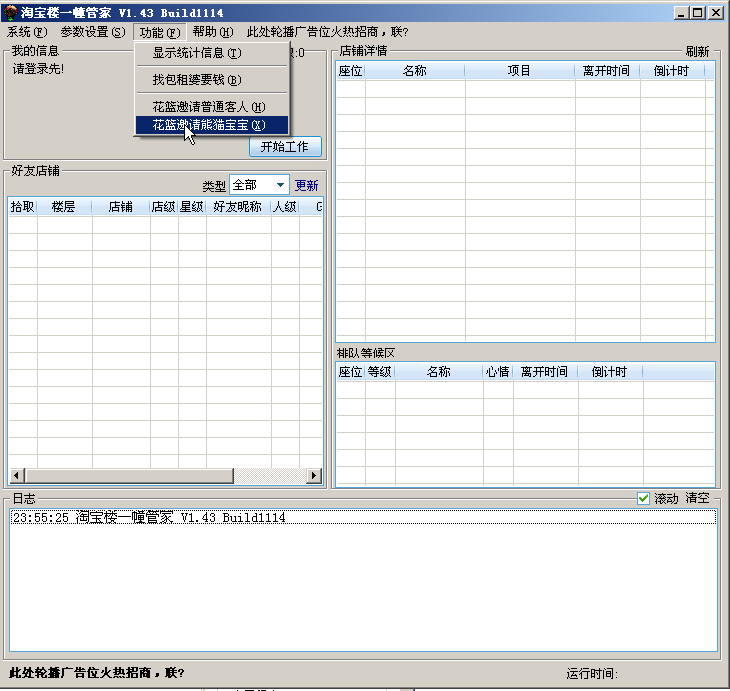Select 显示统计信息(T) menu entry

[212, 53]
